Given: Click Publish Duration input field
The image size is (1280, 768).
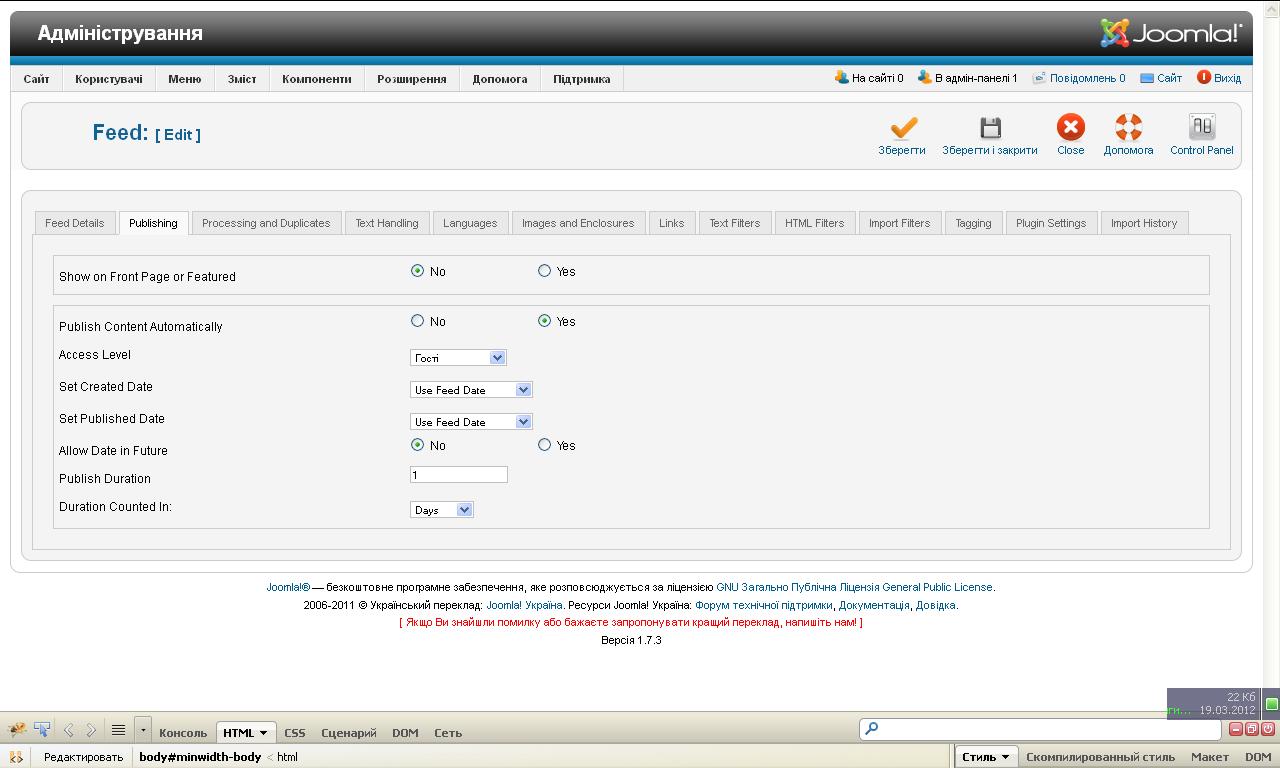Looking at the screenshot, I should [459, 475].
